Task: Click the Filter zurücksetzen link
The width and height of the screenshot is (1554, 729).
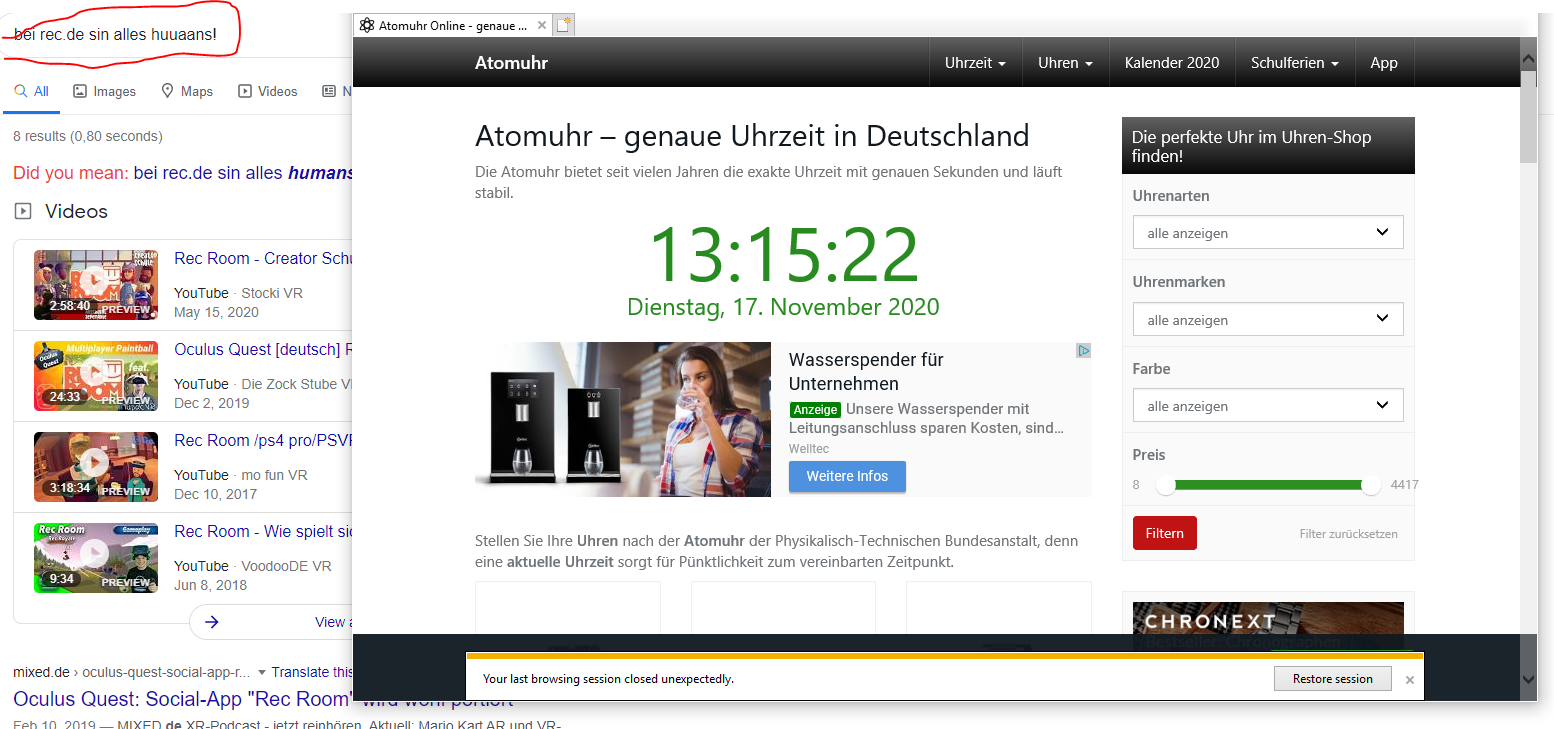Action: [x=1348, y=534]
